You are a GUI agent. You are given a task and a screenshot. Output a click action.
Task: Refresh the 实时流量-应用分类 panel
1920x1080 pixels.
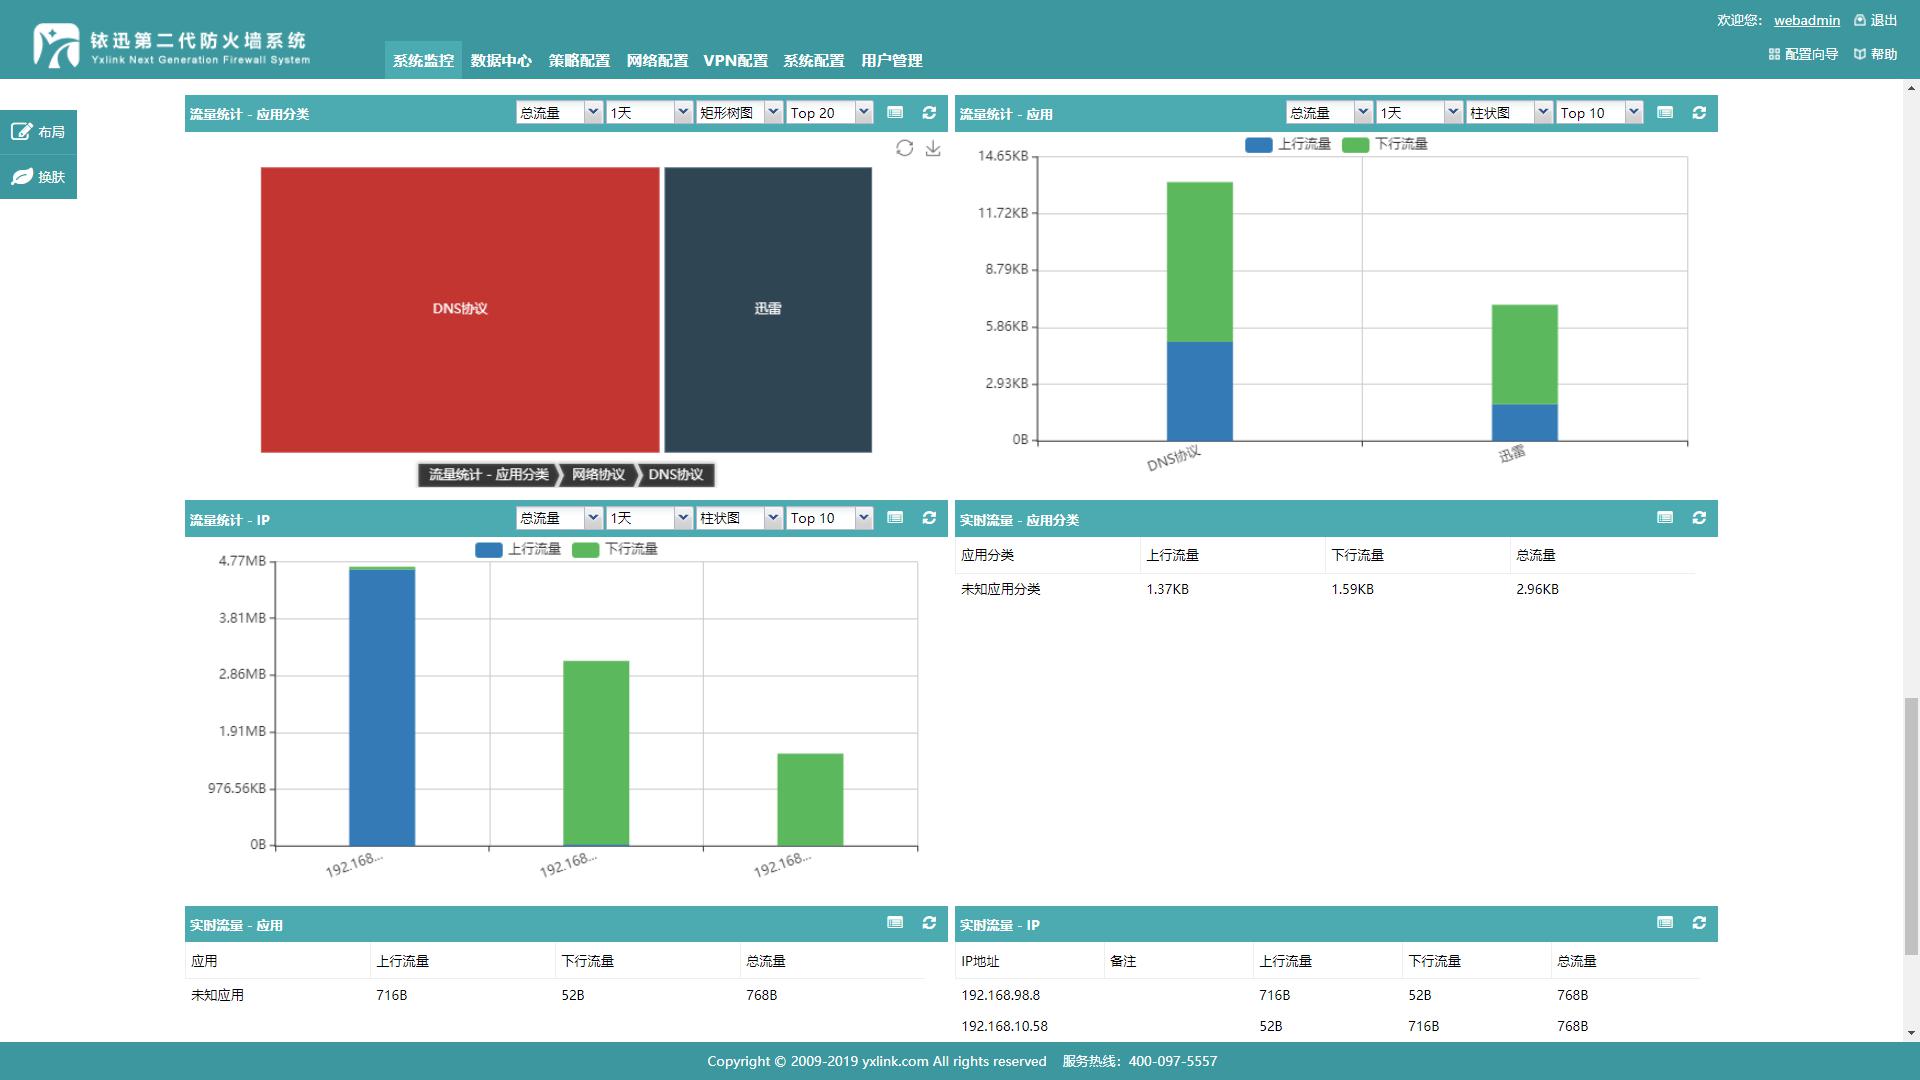pos(1699,518)
